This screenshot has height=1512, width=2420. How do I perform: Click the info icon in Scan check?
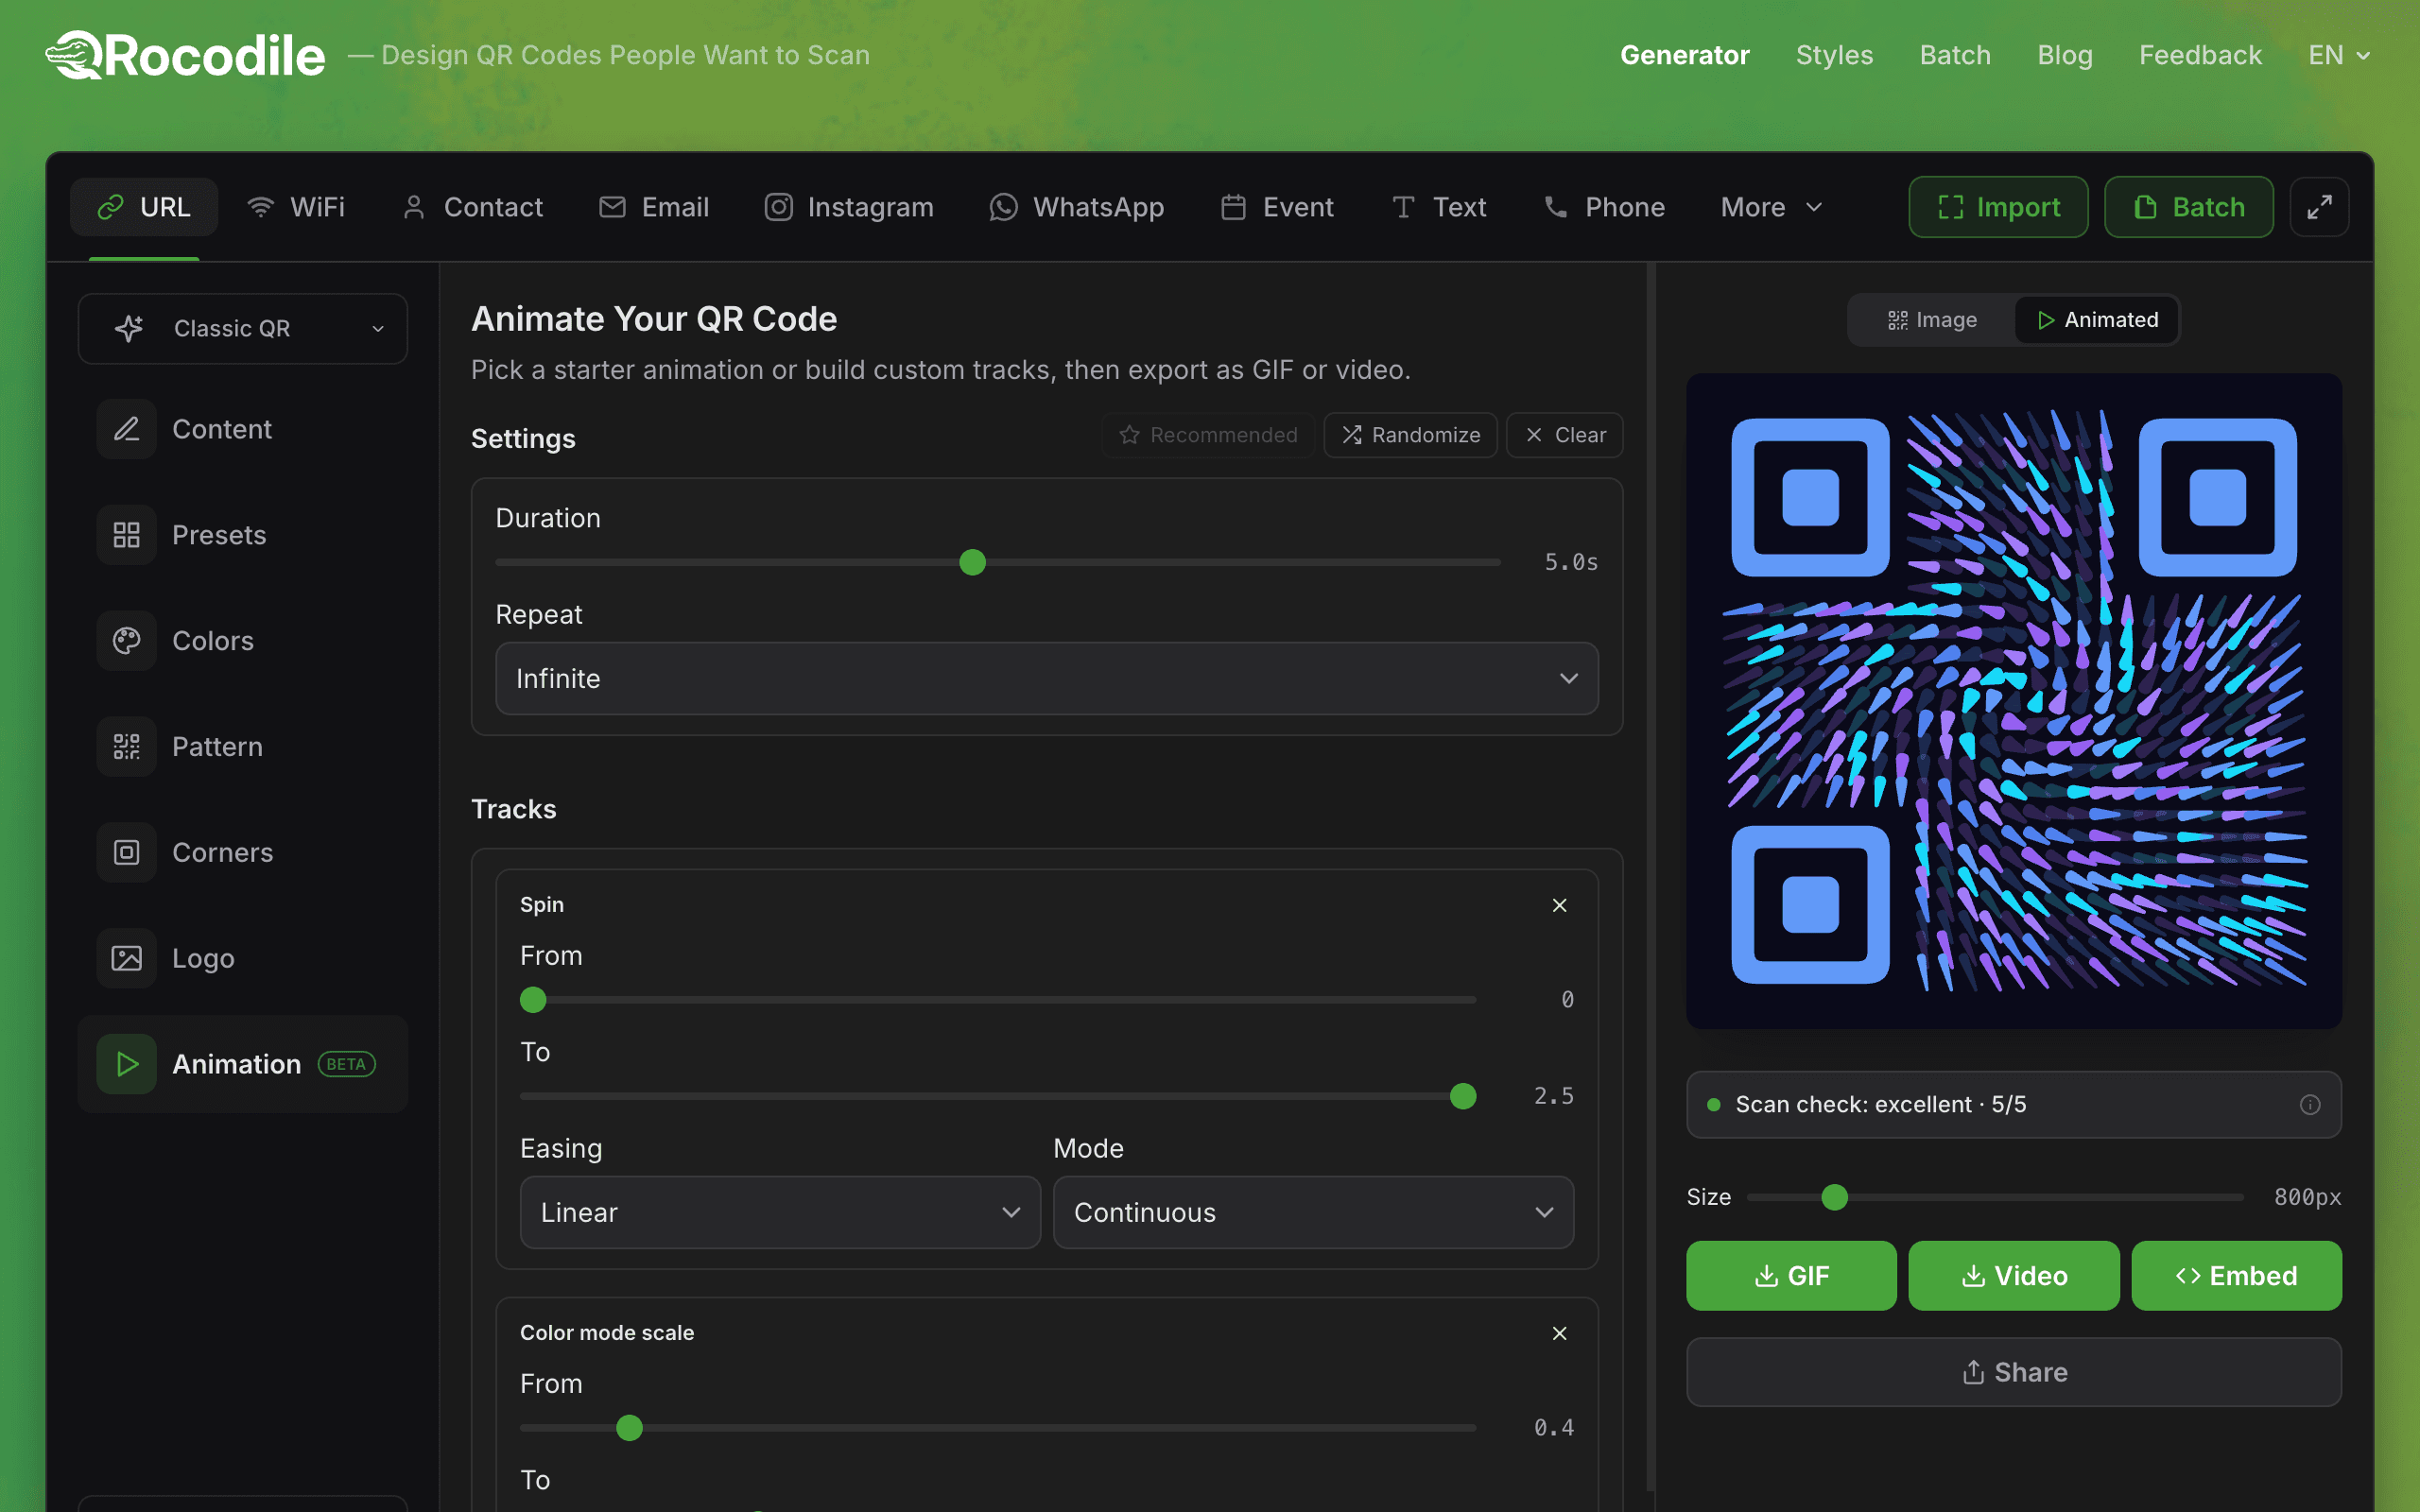tap(2310, 1105)
